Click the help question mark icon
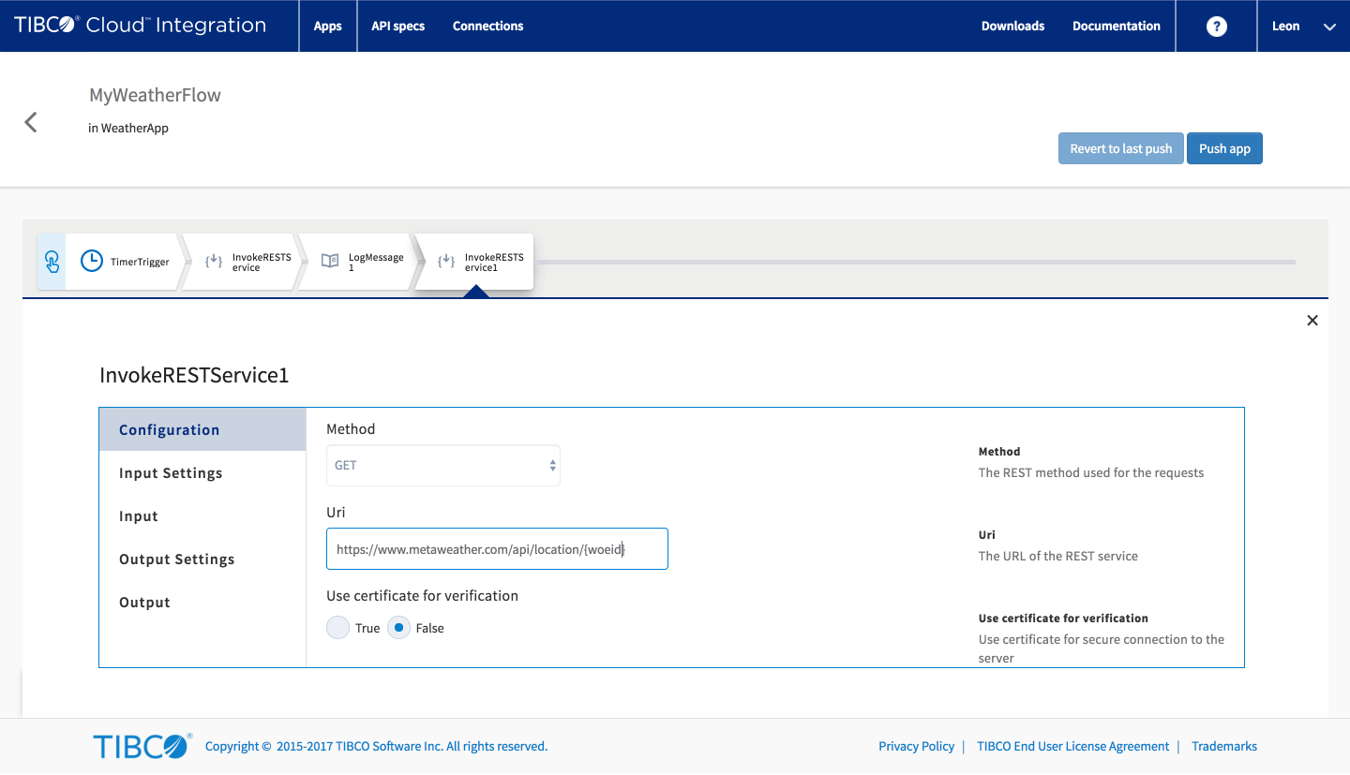 [x=1216, y=26]
